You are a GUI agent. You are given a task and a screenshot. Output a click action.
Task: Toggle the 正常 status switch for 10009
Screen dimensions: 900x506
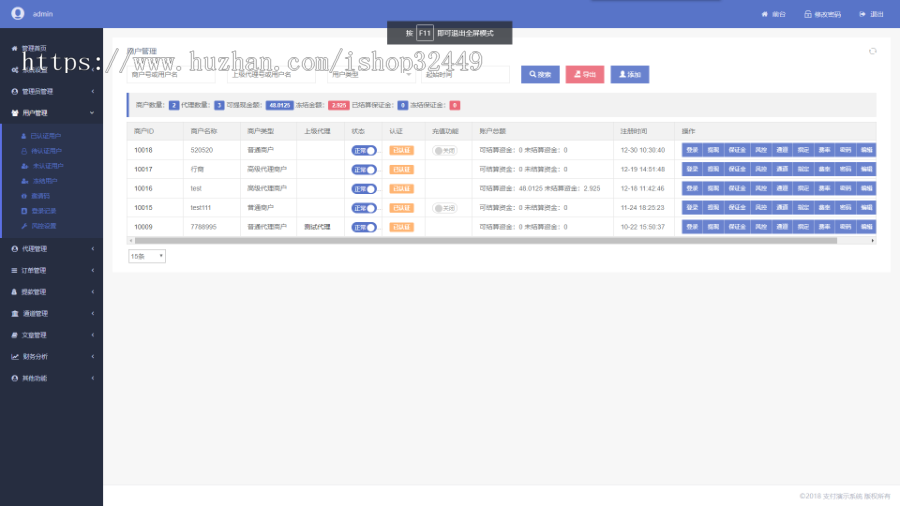(x=364, y=227)
